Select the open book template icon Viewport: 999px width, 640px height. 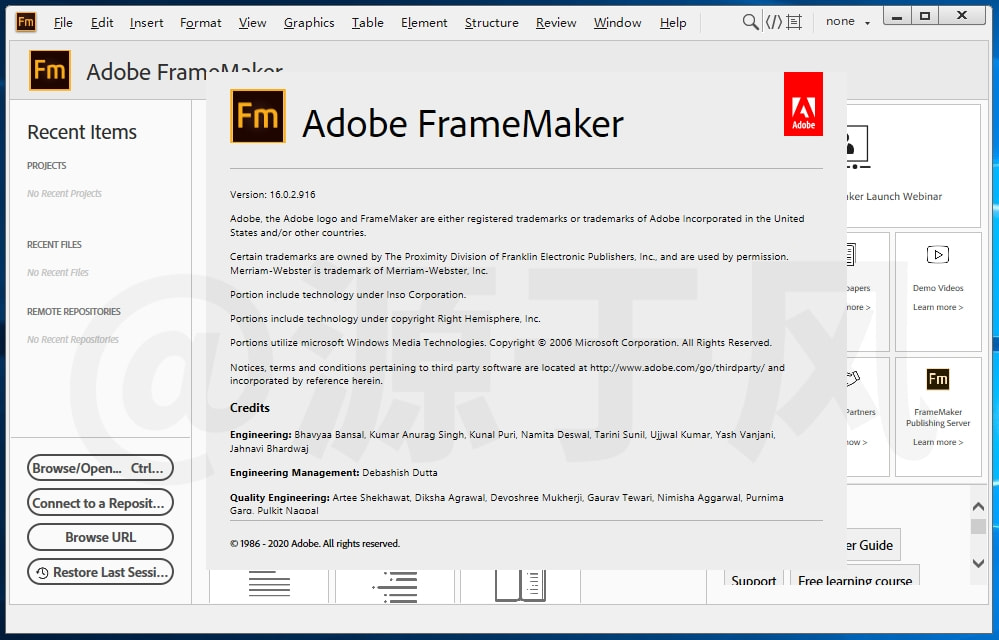(x=520, y=586)
